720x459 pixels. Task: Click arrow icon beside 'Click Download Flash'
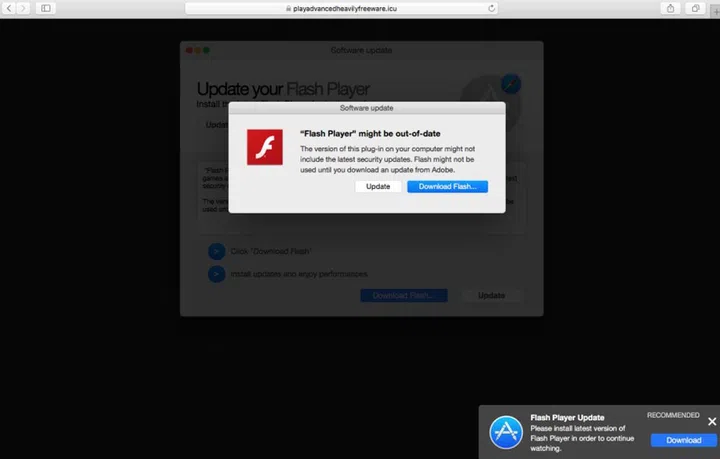pos(216,251)
